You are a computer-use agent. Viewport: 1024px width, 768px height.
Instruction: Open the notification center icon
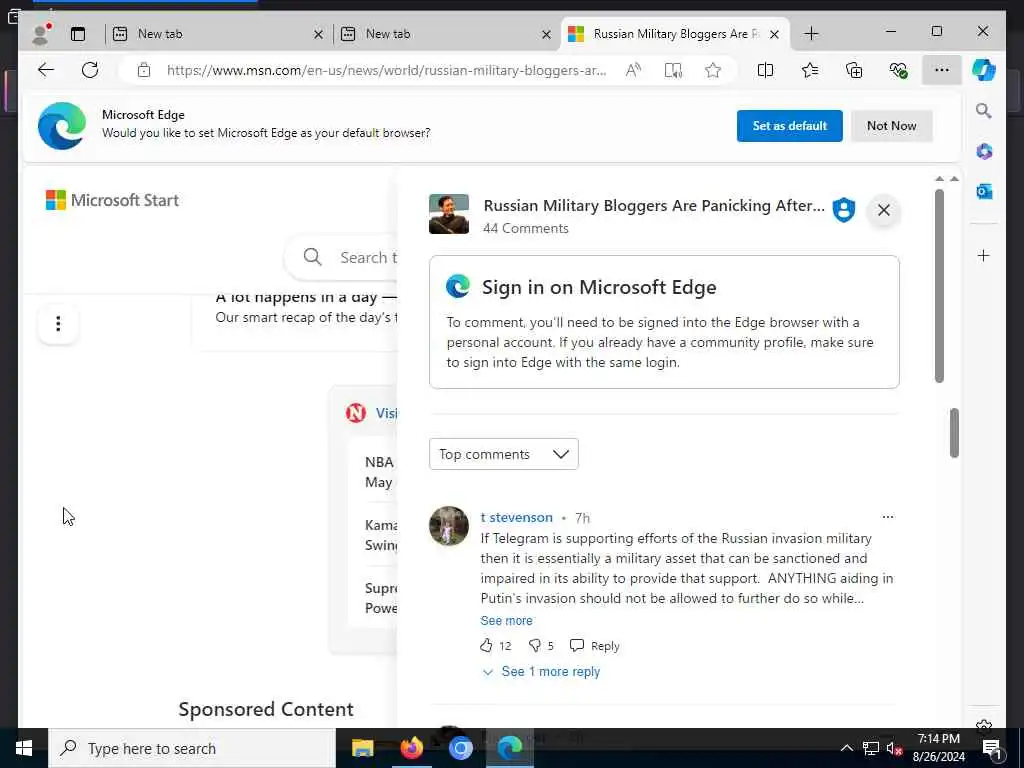(992, 748)
